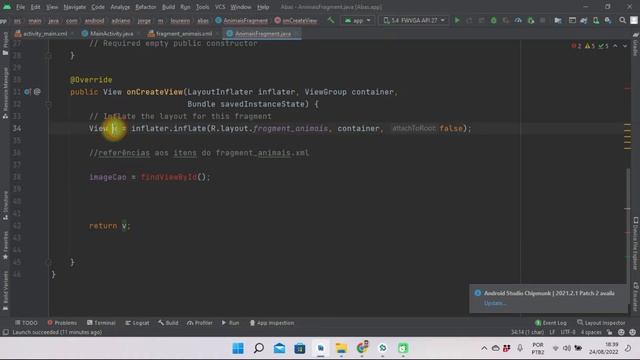Click the onCreateView breadcrumb item
This screenshot has height=360, width=640.
(x=296, y=20)
